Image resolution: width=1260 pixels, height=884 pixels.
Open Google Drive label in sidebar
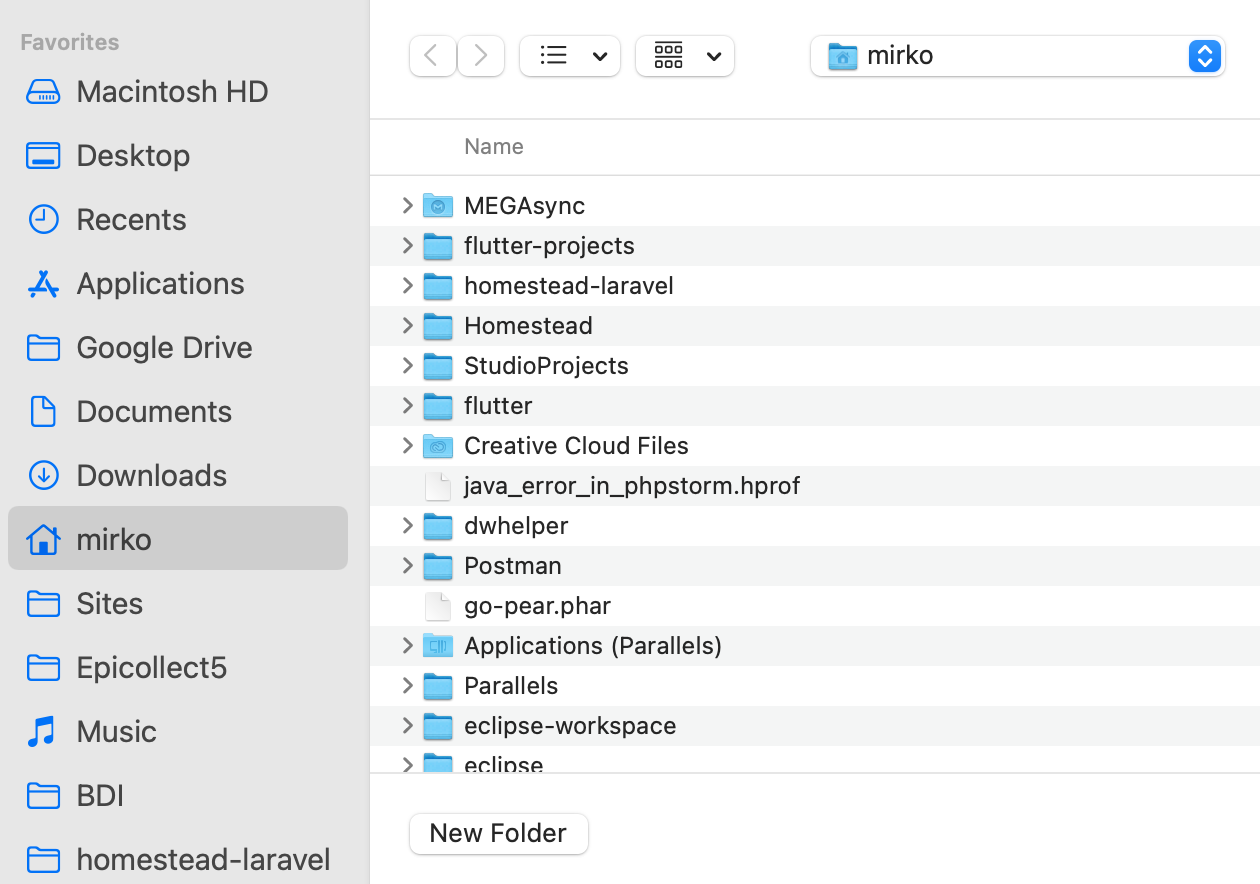pyautogui.click(x=164, y=347)
